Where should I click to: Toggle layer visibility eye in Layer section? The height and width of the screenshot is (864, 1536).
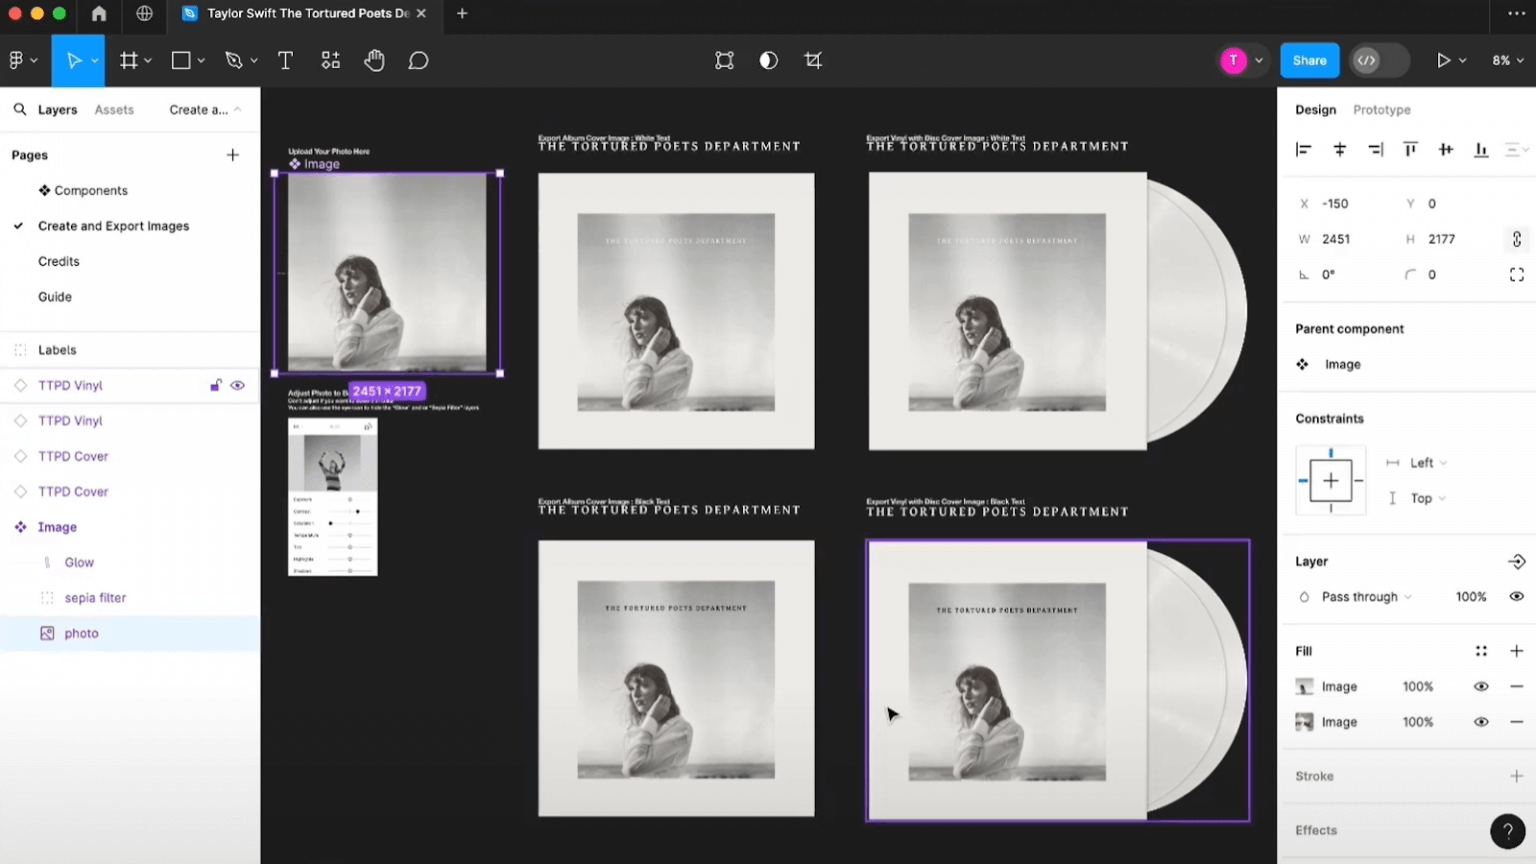click(x=1516, y=597)
